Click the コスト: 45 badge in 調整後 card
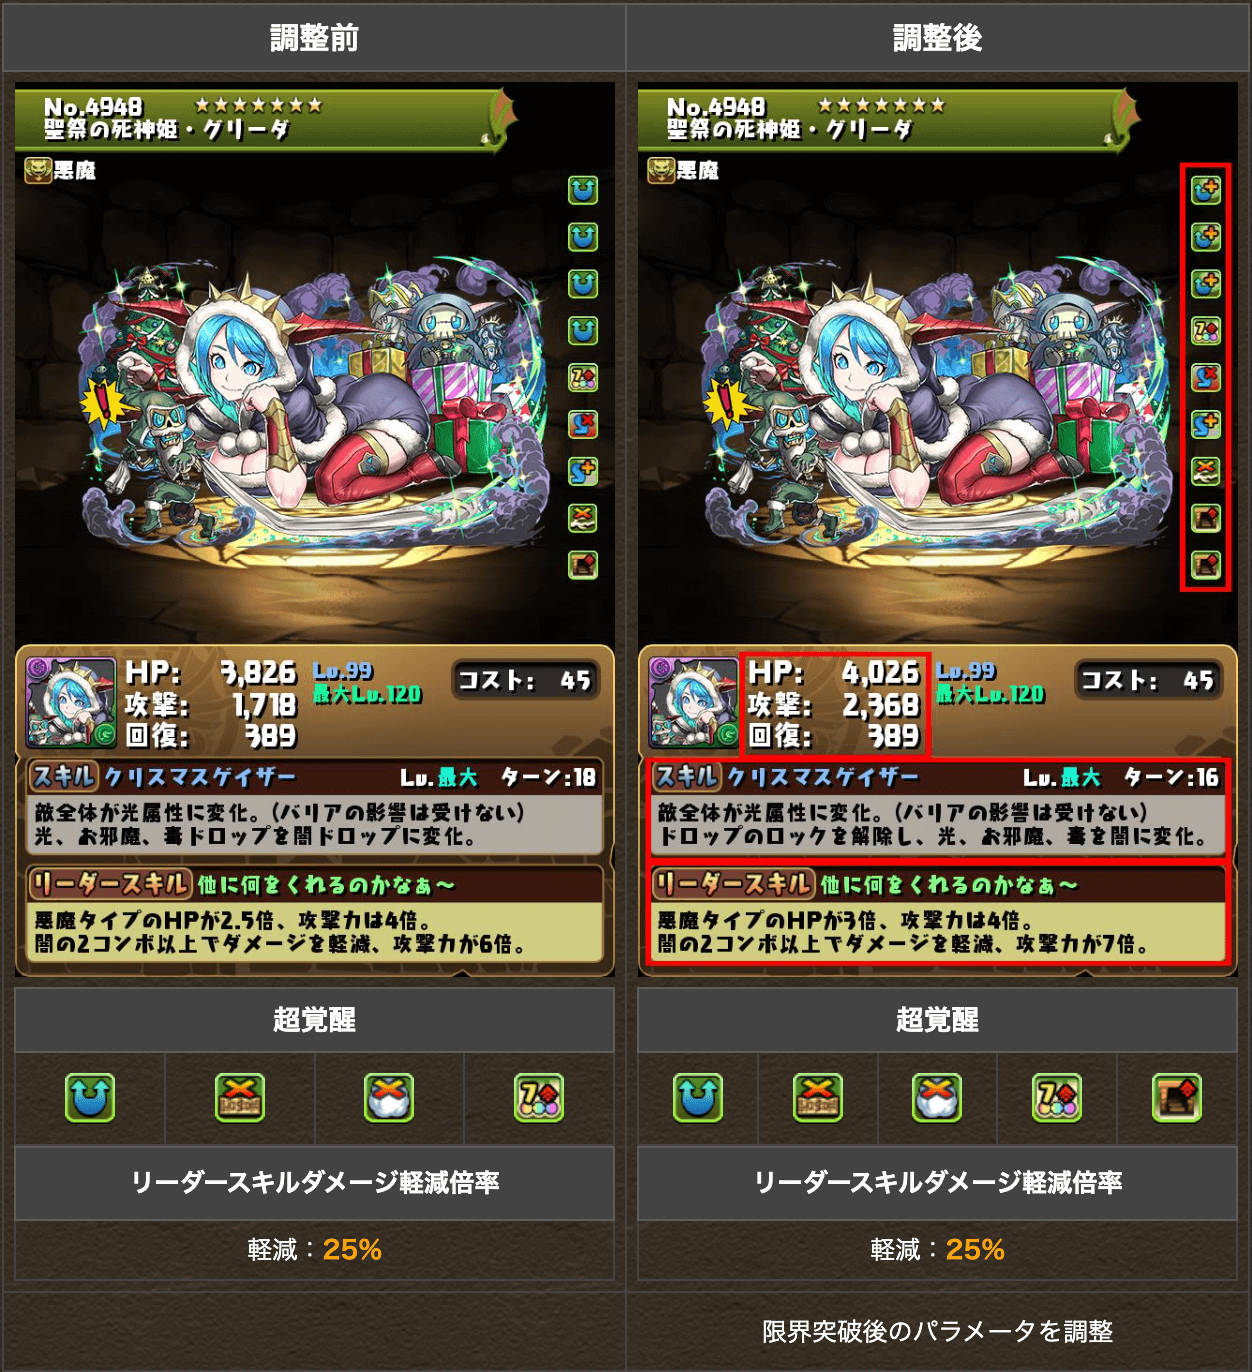Image resolution: width=1252 pixels, height=1372 pixels. 1148,680
